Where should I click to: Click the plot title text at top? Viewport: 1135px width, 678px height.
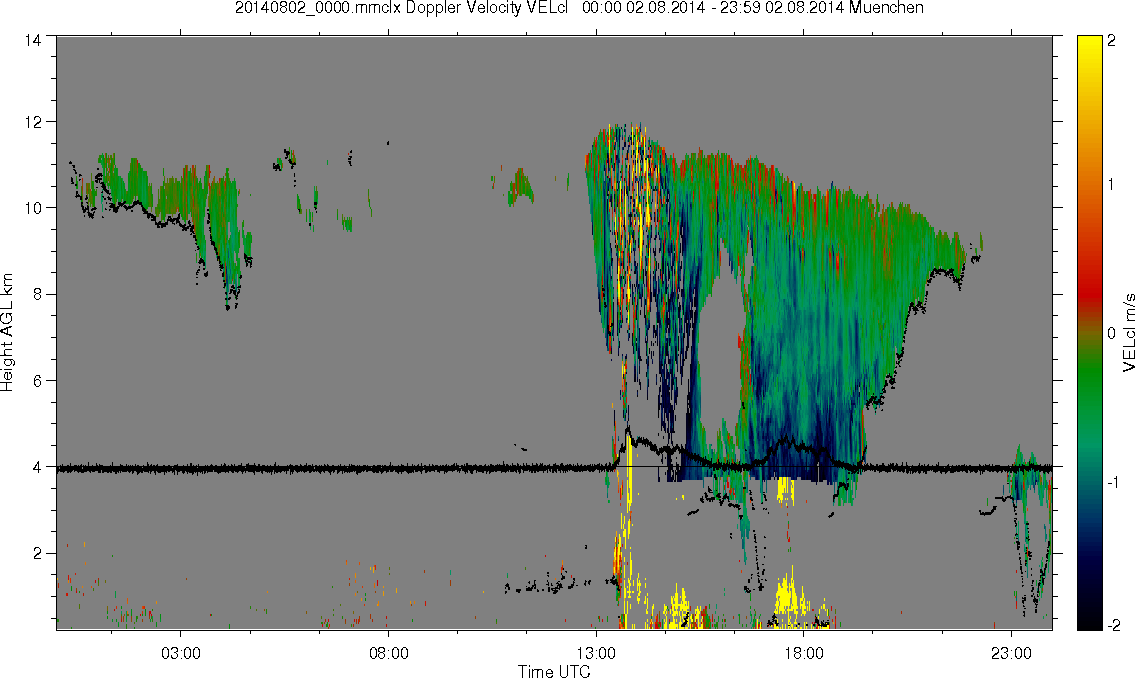coord(579,8)
